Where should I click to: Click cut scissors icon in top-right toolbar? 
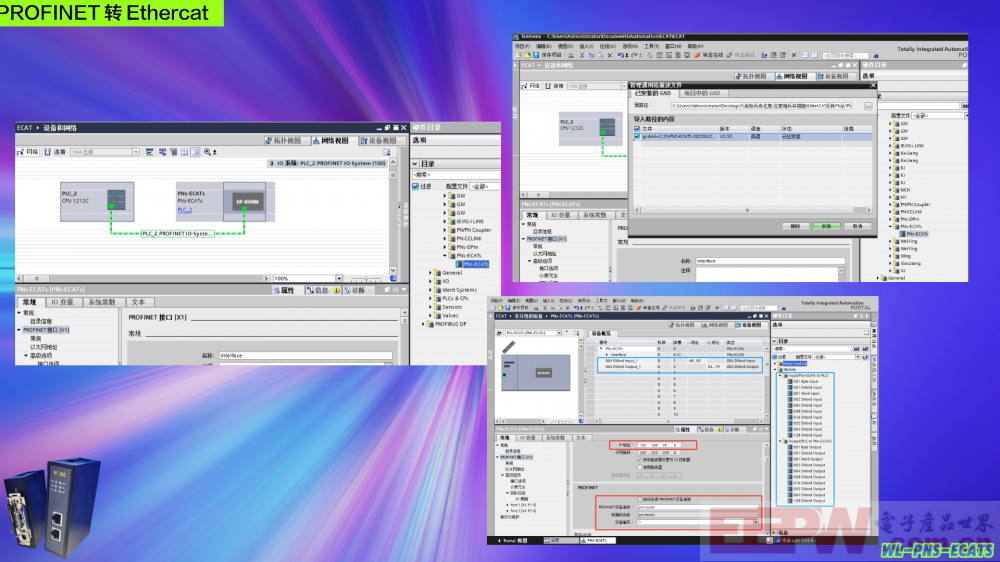click(x=582, y=55)
